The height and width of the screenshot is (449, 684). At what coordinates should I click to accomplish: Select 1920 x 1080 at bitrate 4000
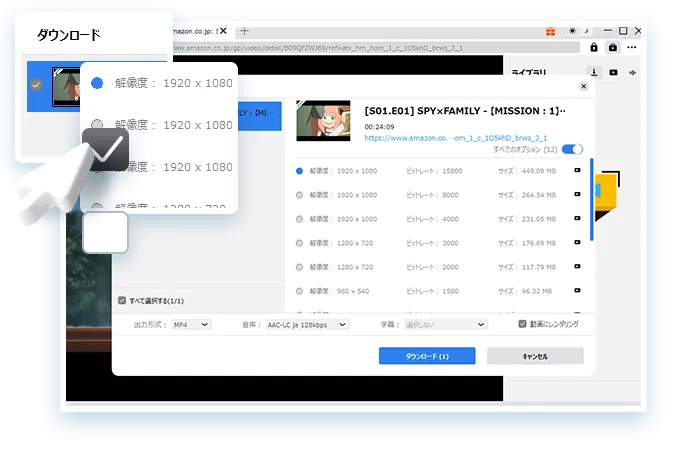pyautogui.click(x=299, y=219)
